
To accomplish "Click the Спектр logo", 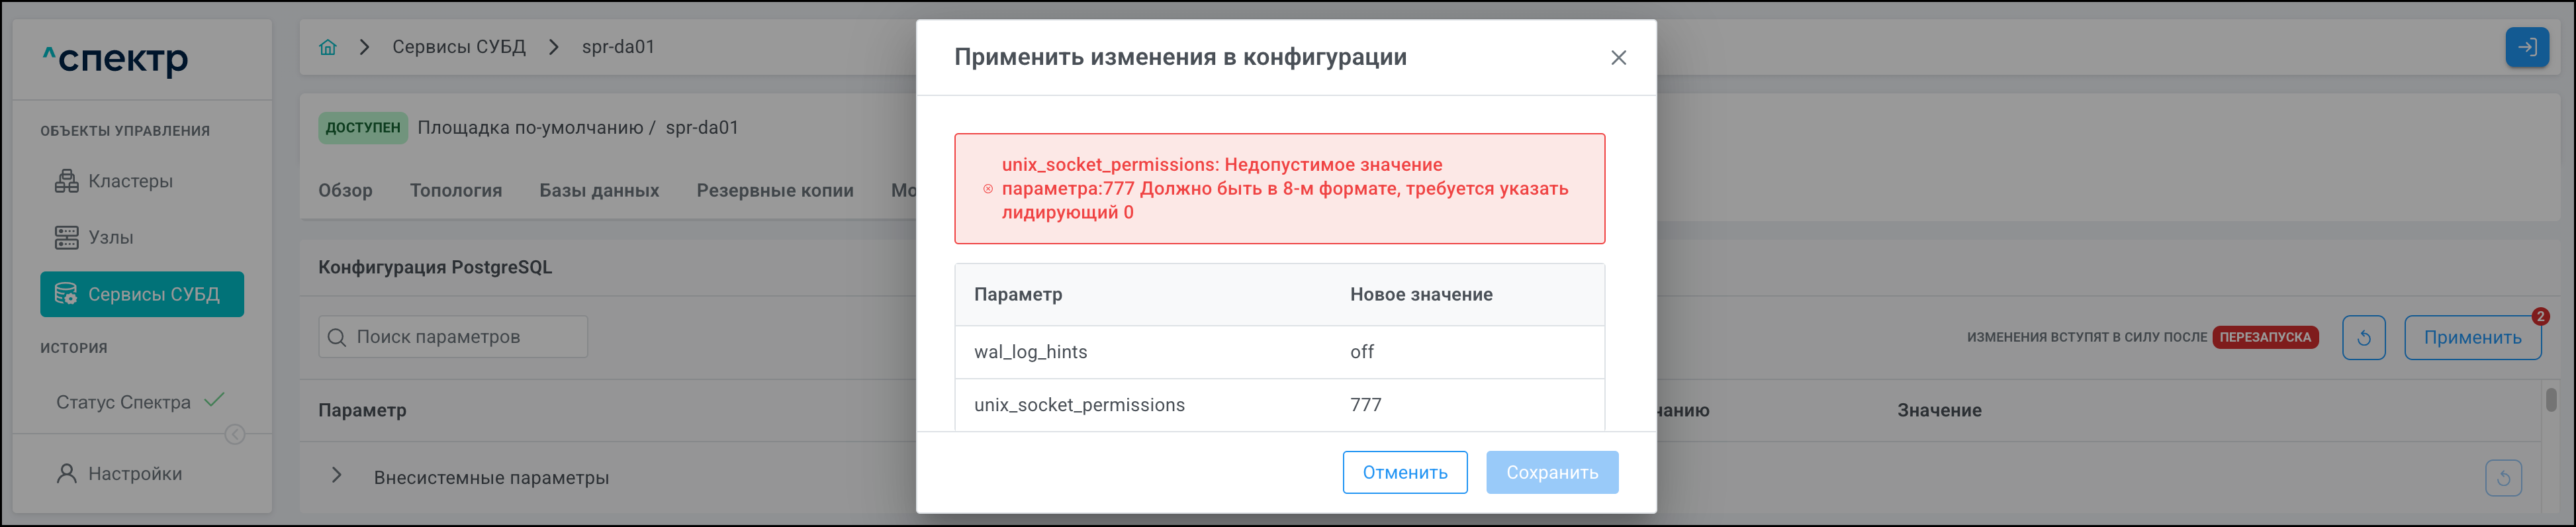I will pyautogui.click(x=115, y=59).
